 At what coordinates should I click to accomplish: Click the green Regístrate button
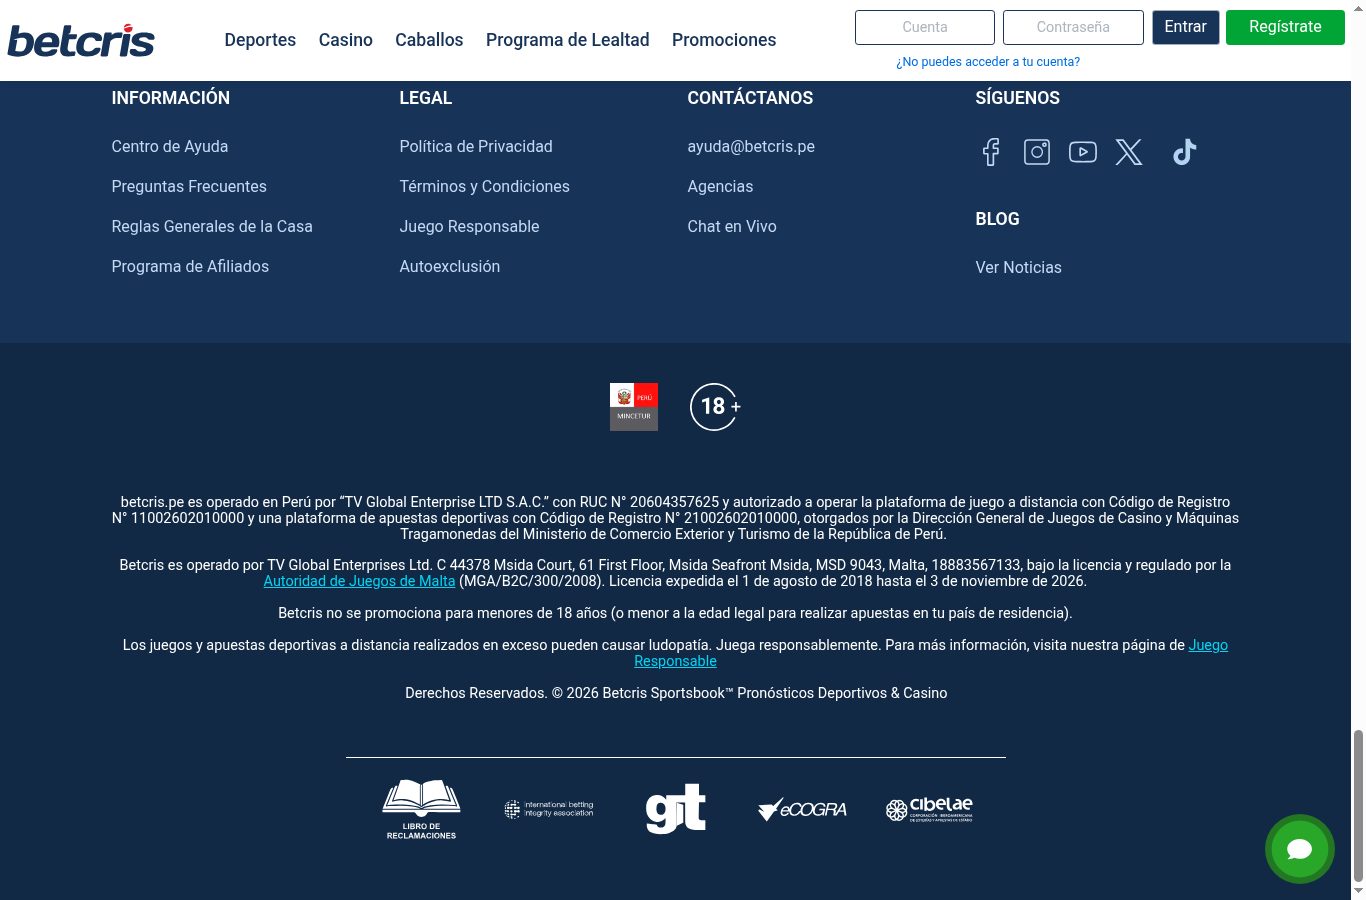1285,27
